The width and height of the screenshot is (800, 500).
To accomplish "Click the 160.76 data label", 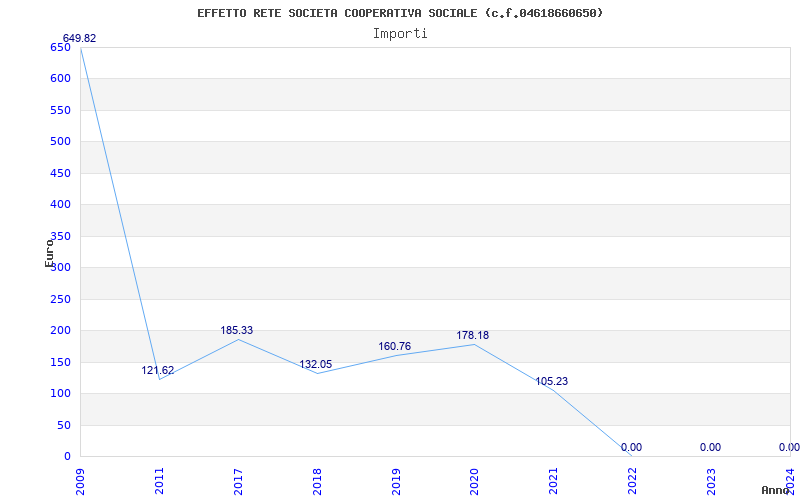I will (394, 346).
